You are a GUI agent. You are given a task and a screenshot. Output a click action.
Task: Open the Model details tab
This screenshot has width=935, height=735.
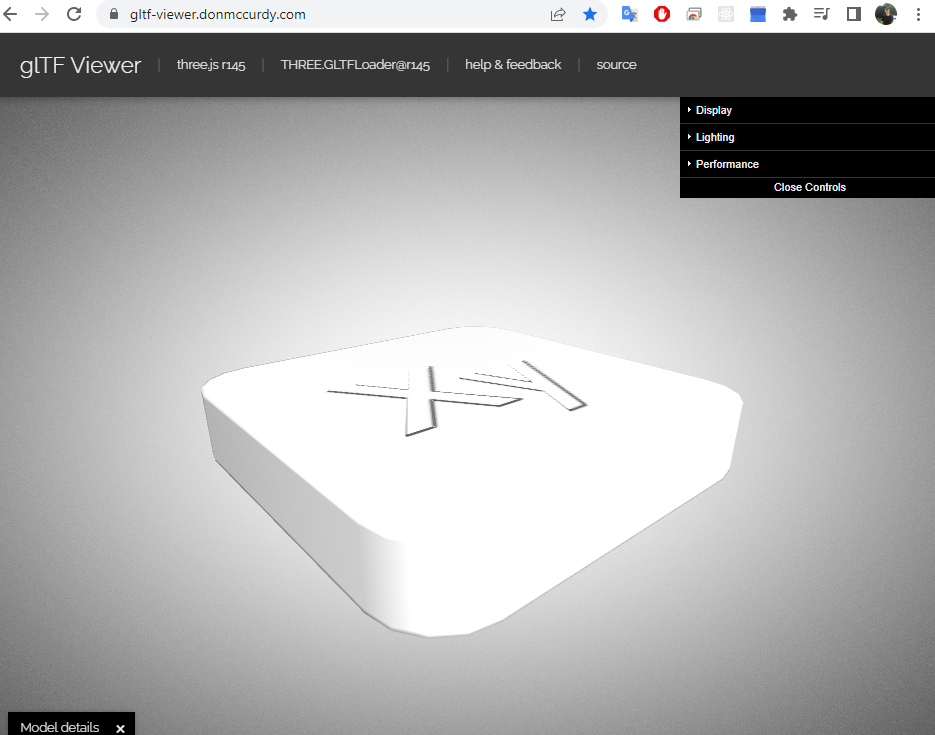tap(58, 727)
